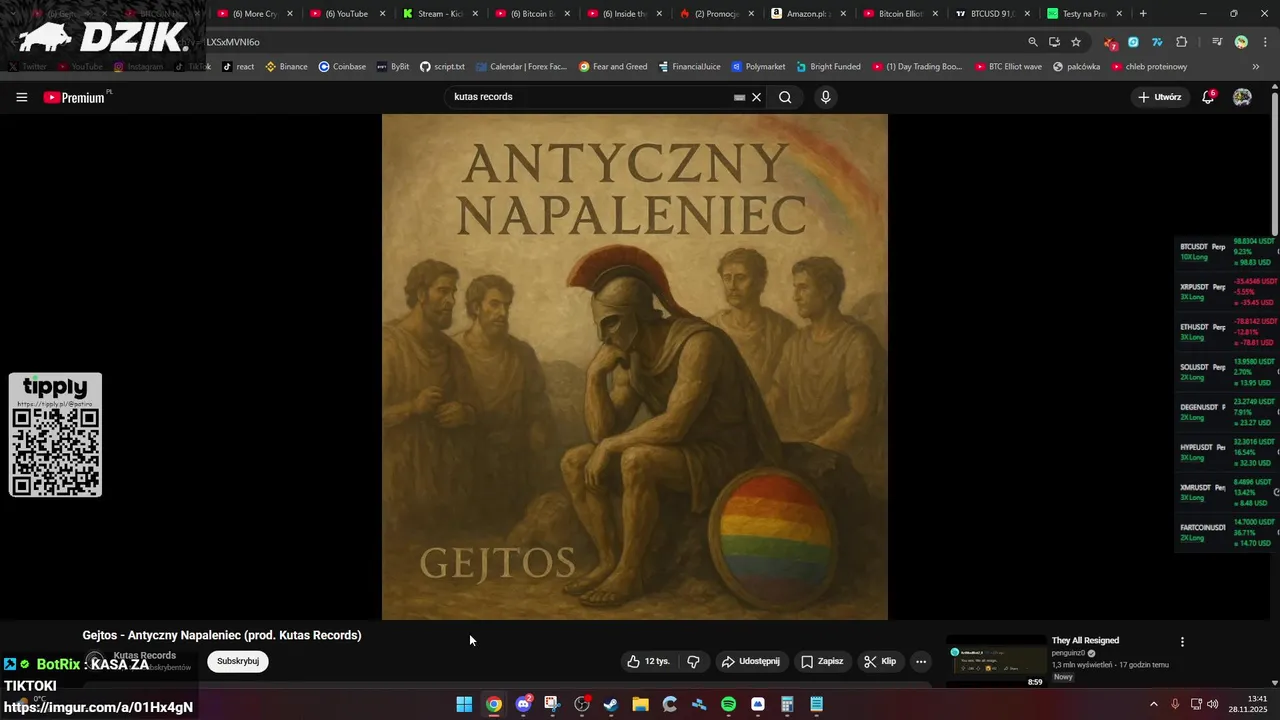Open the They All Resigned video thumbnail
The width and height of the screenshot is (1280, 720).
[997, 662]
